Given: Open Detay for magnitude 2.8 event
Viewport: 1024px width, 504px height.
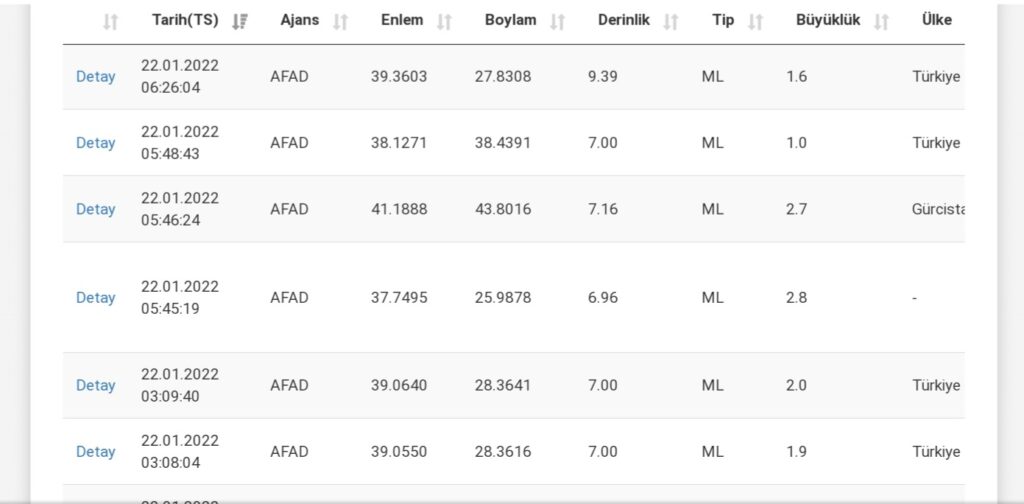Looking at the screenshot, I should tap(95, 298).
